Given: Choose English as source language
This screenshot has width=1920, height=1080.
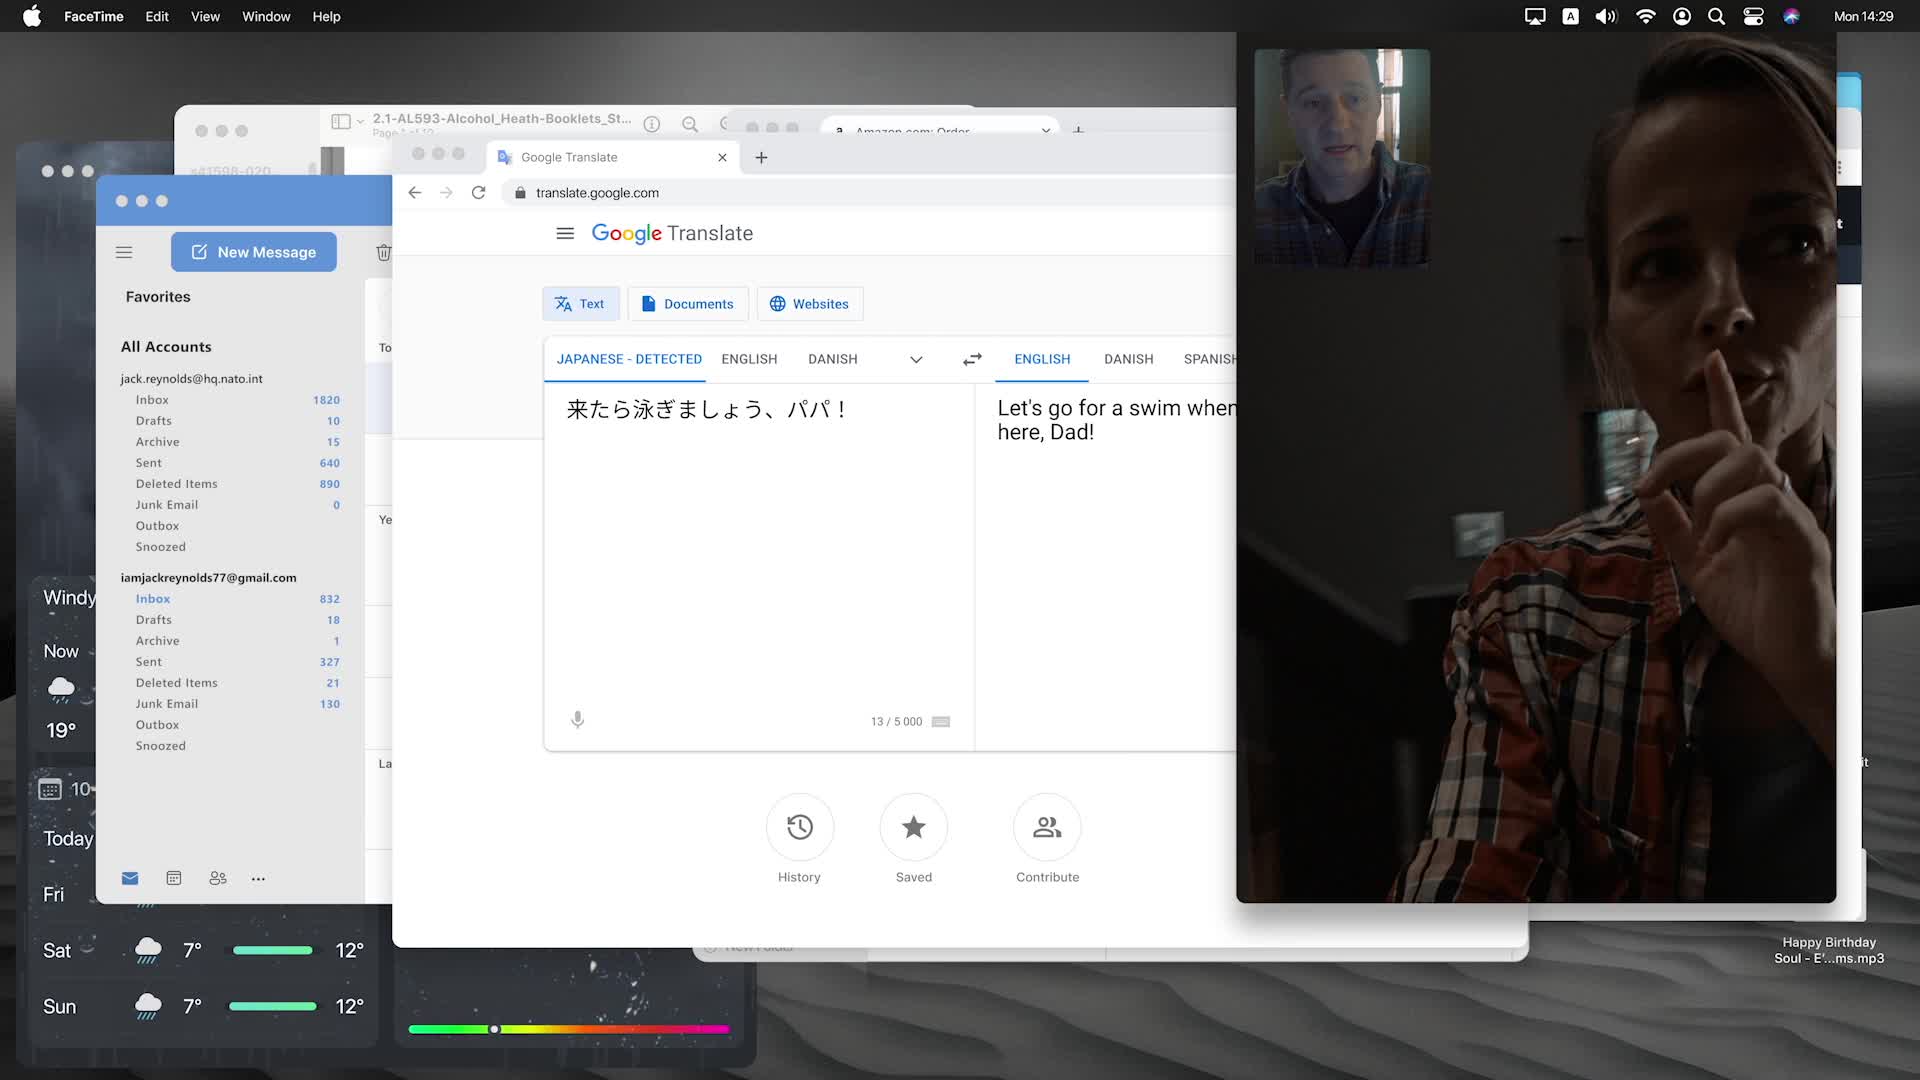Looking at the screenshot, I should coord(749,359).
